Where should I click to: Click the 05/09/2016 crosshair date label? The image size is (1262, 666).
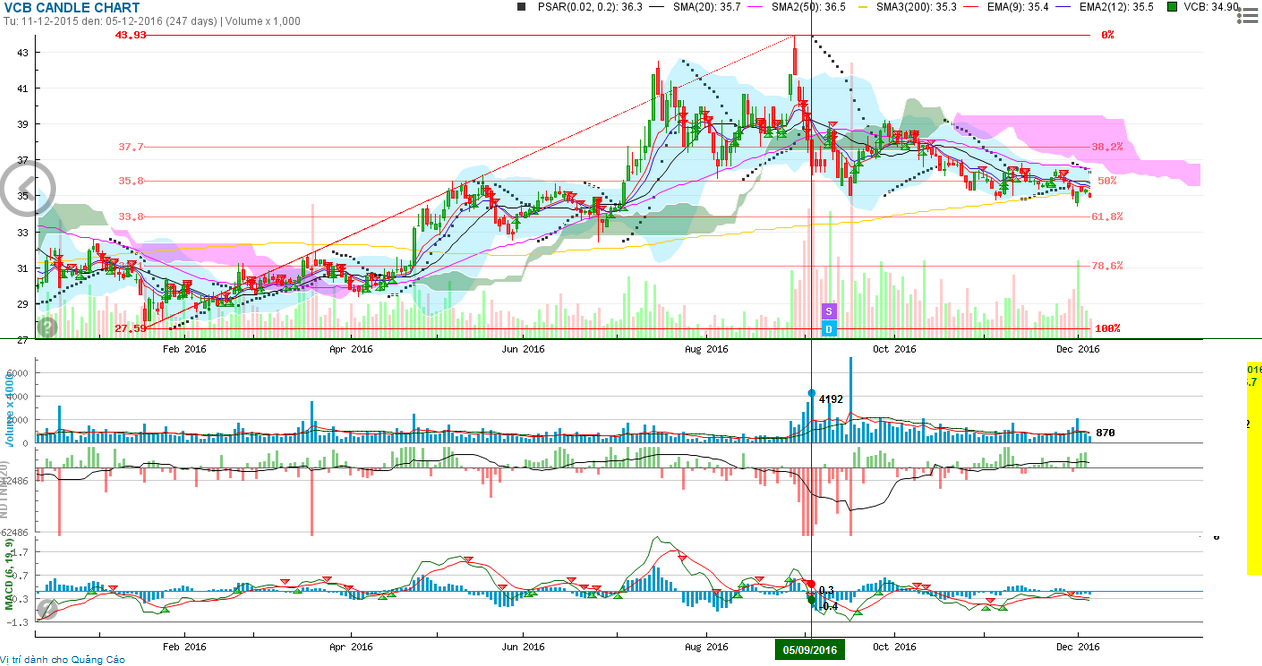tap(810, 650)
